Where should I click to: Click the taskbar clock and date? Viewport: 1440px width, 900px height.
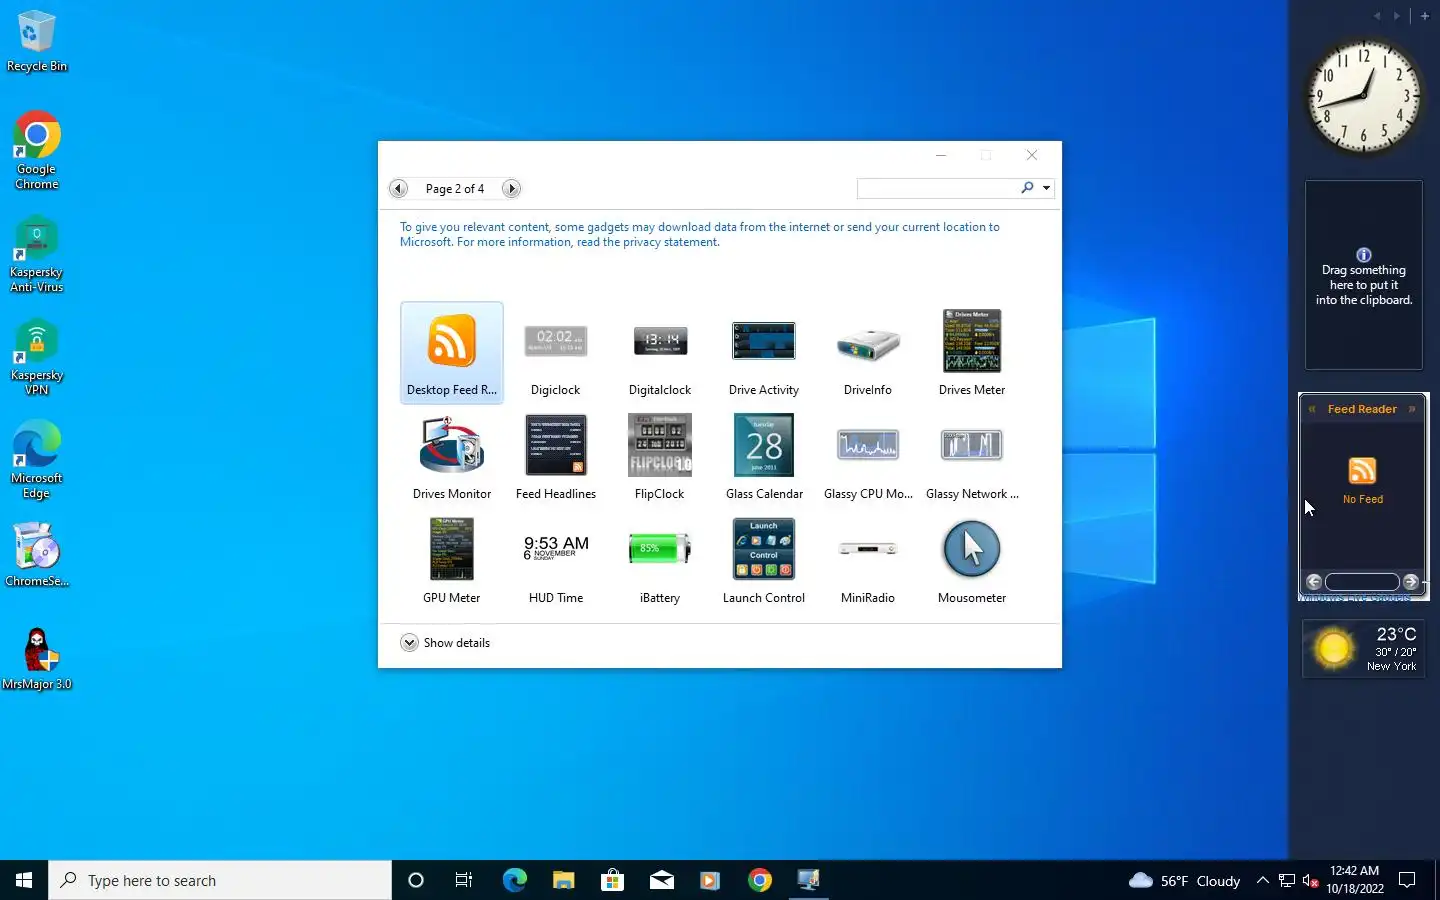pyautogui.click(x=1355, y=880)
